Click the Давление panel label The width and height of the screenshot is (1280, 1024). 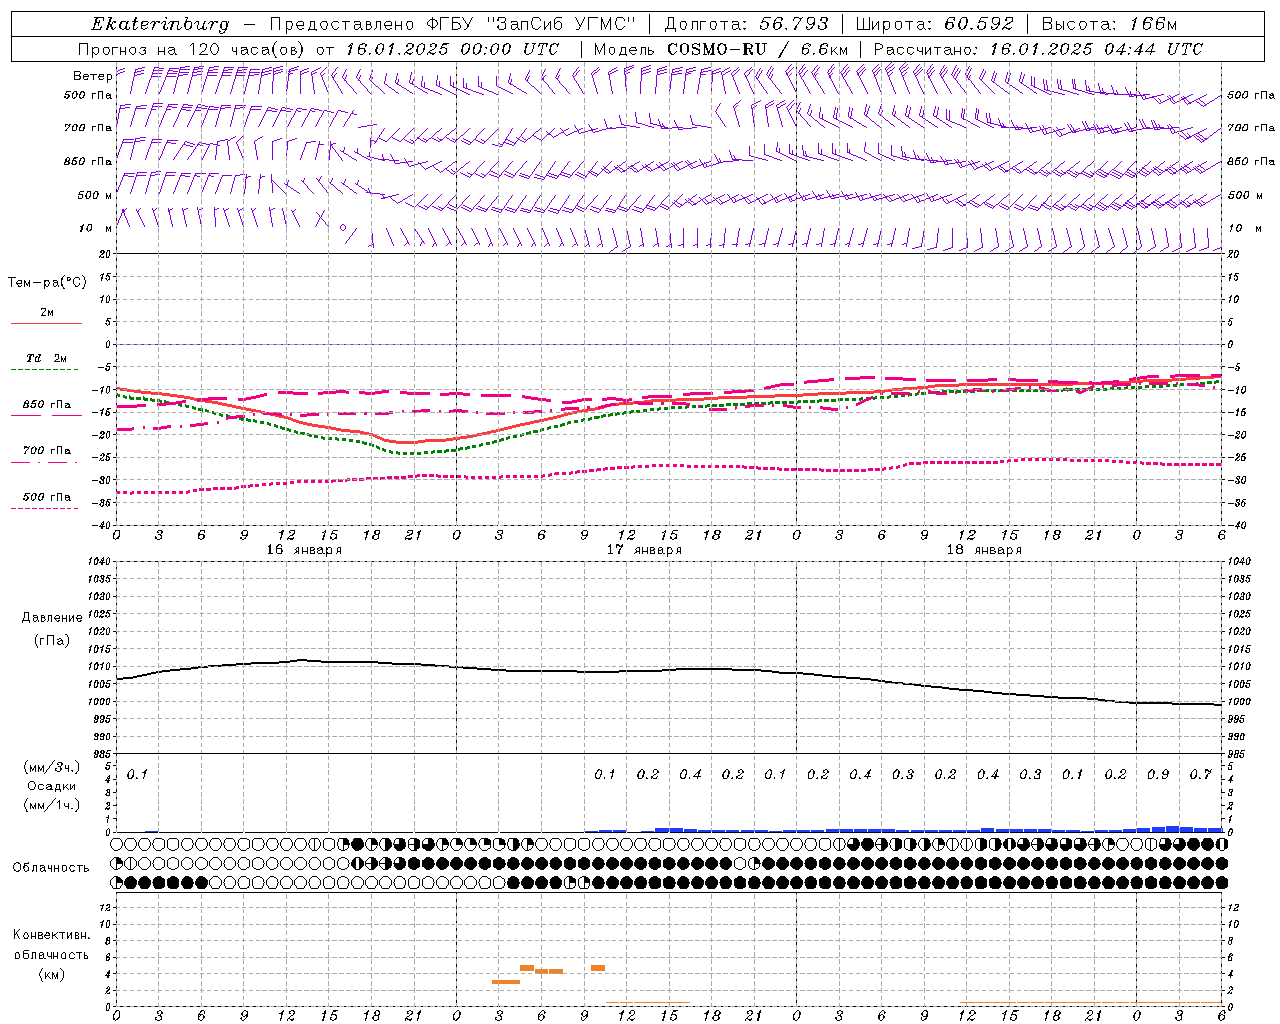[x=52, y=618]
